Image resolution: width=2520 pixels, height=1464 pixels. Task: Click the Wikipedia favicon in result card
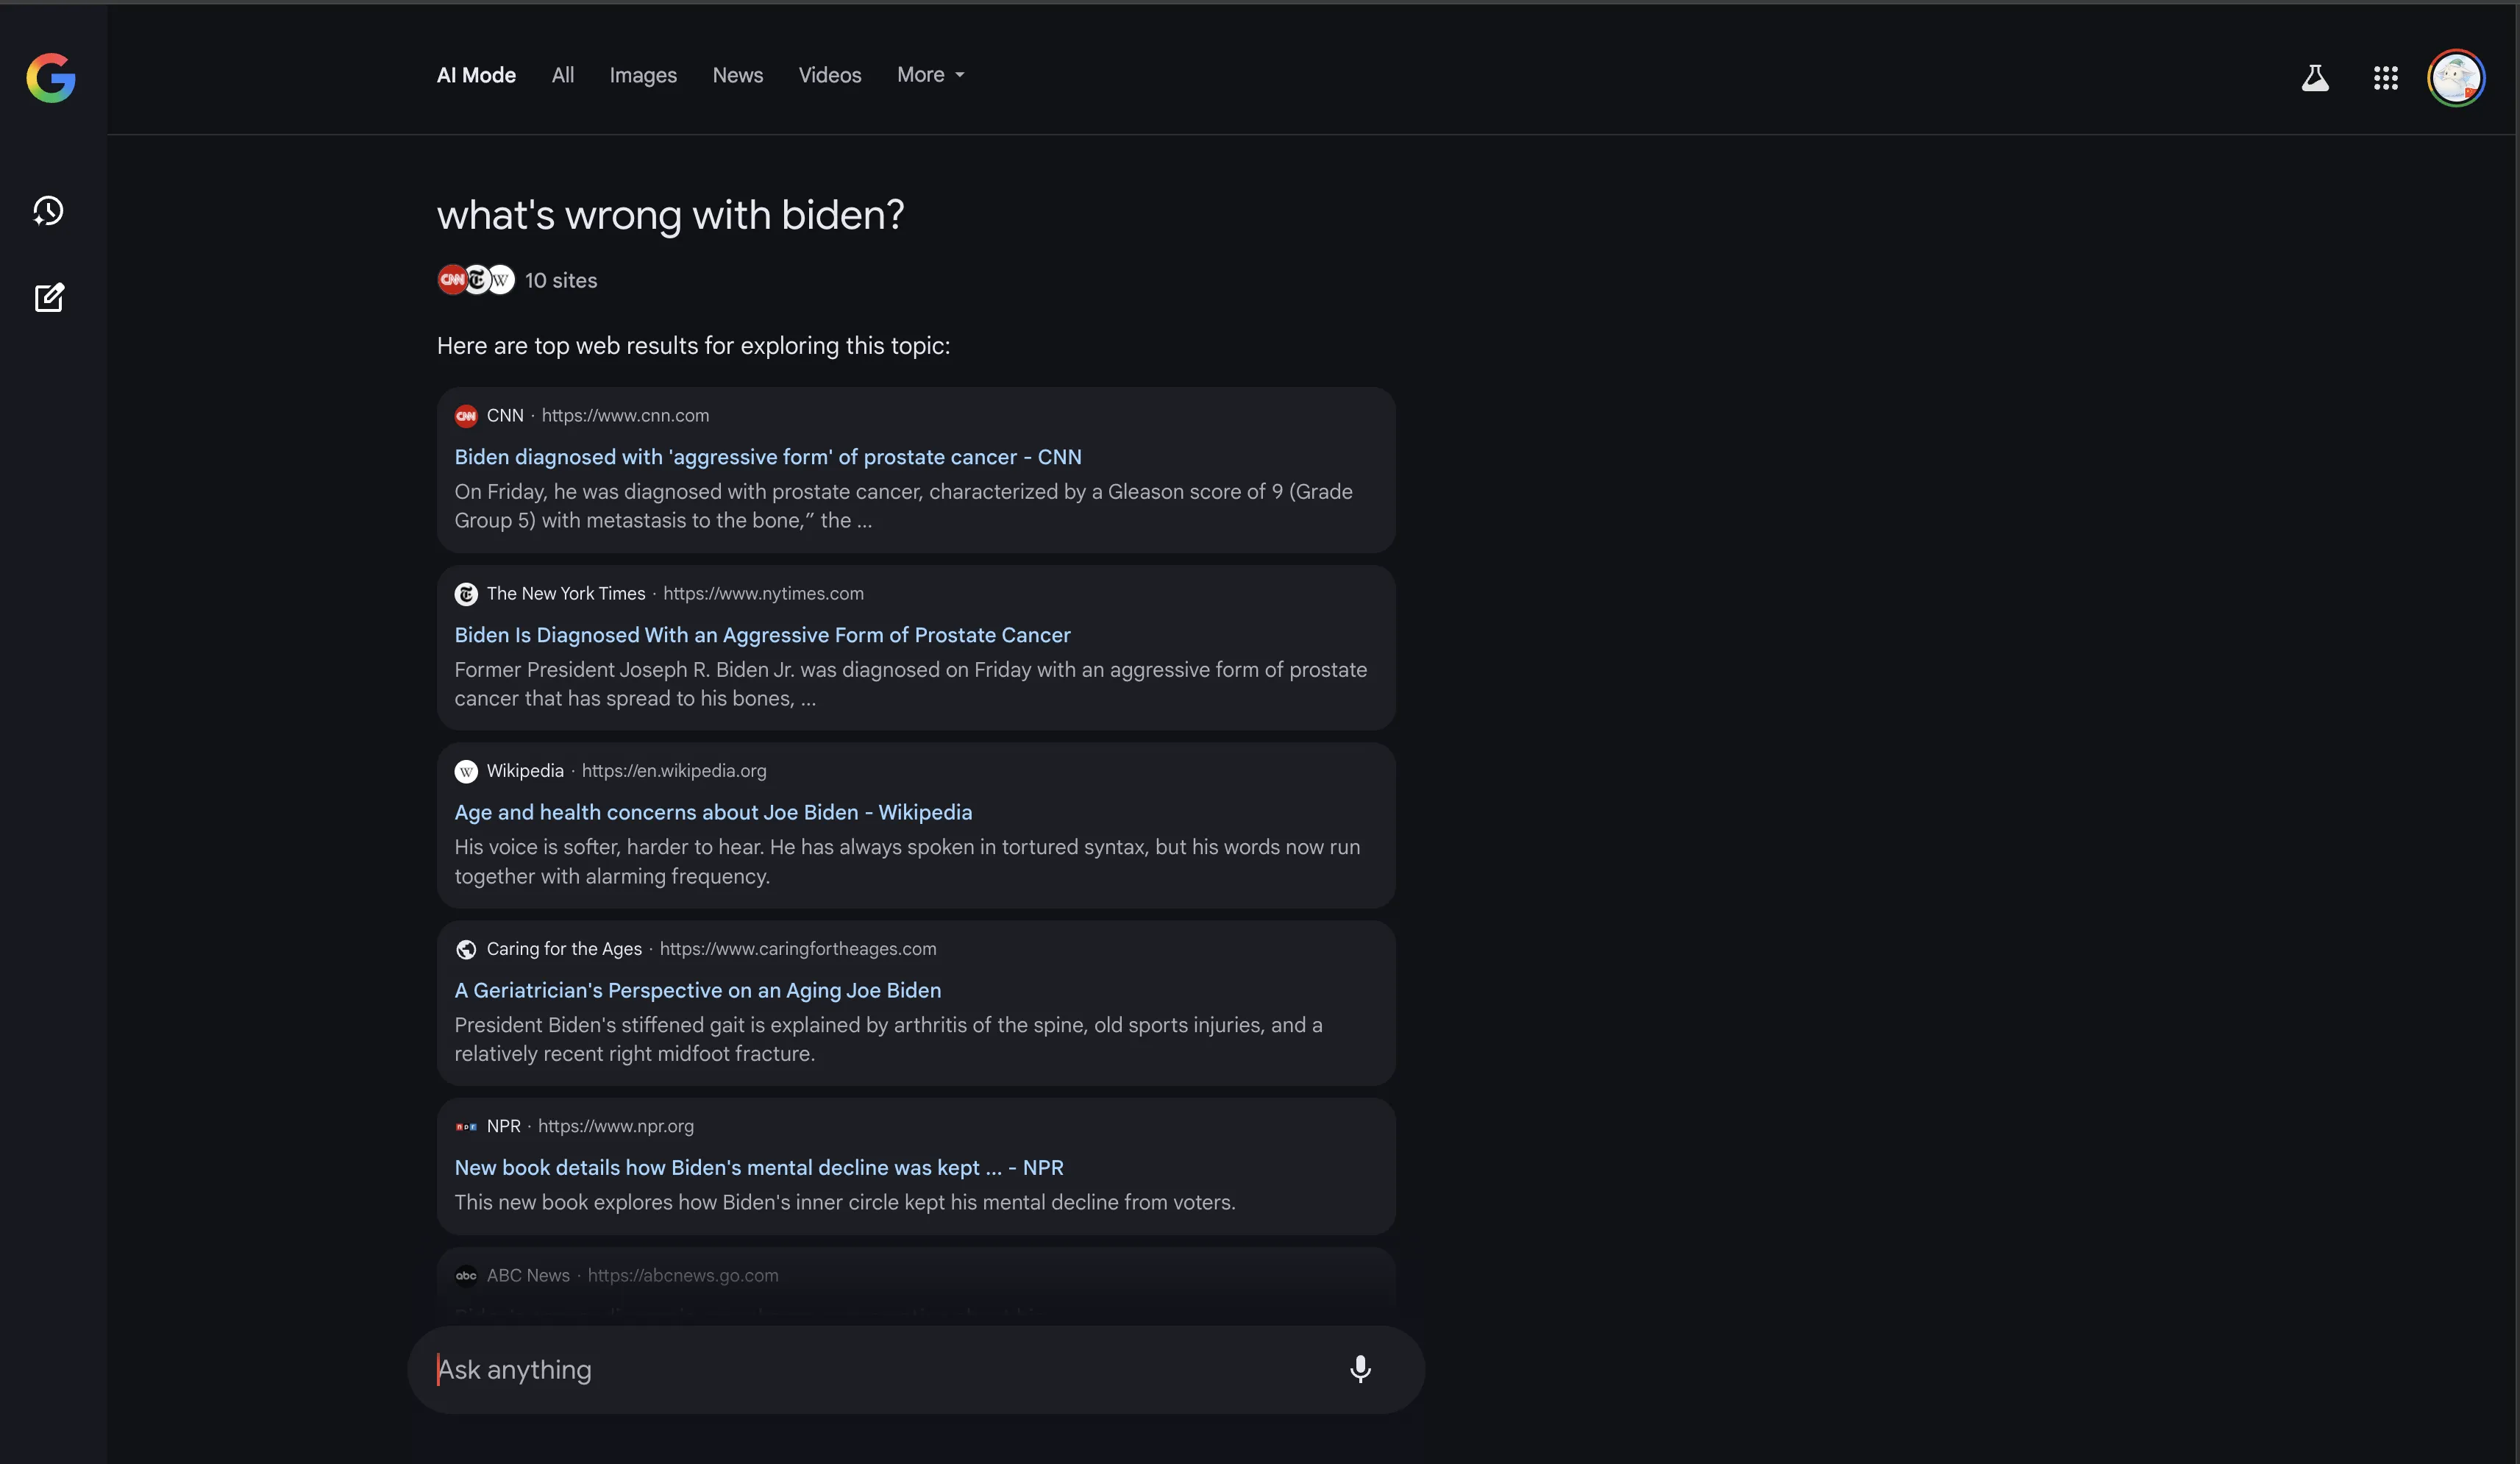tap(466, 771)
